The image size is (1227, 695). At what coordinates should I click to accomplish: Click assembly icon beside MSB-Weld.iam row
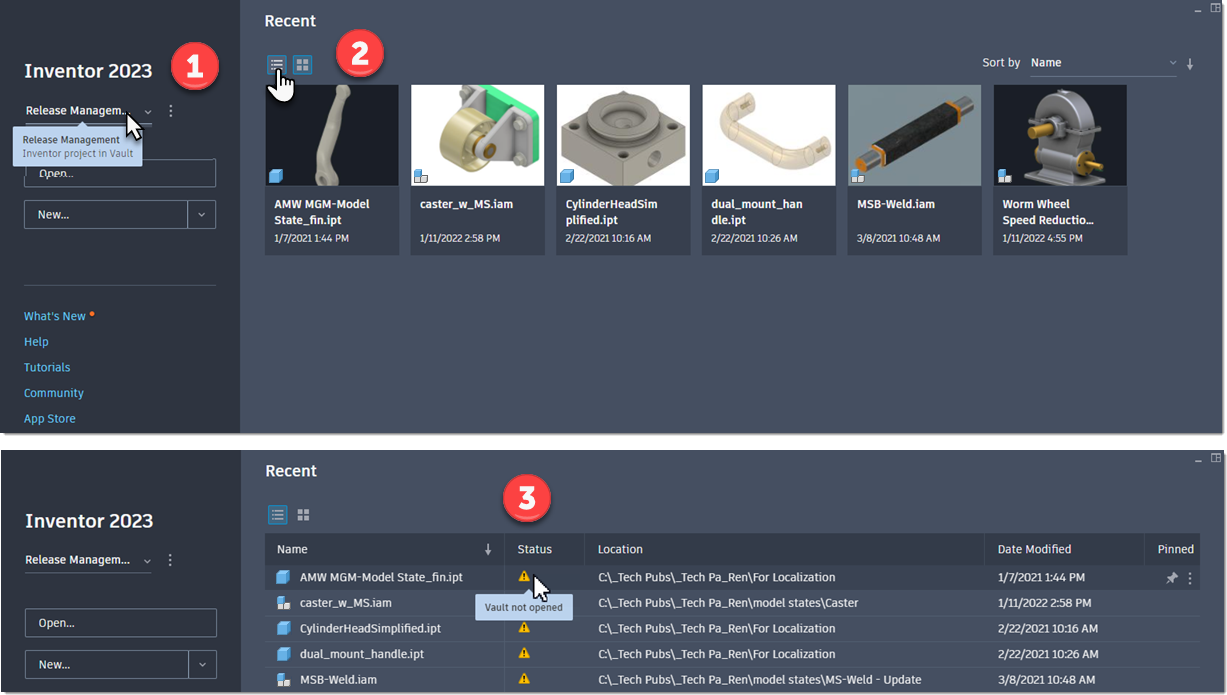(x=283, y=680)
